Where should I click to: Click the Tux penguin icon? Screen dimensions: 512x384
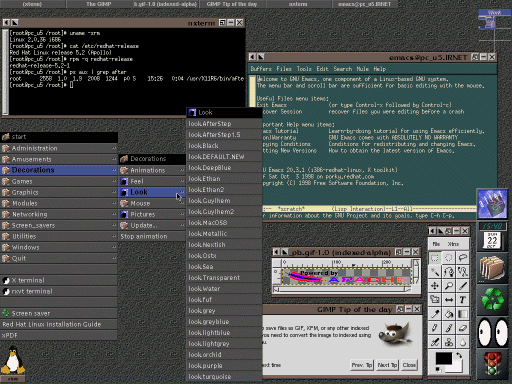13,360
